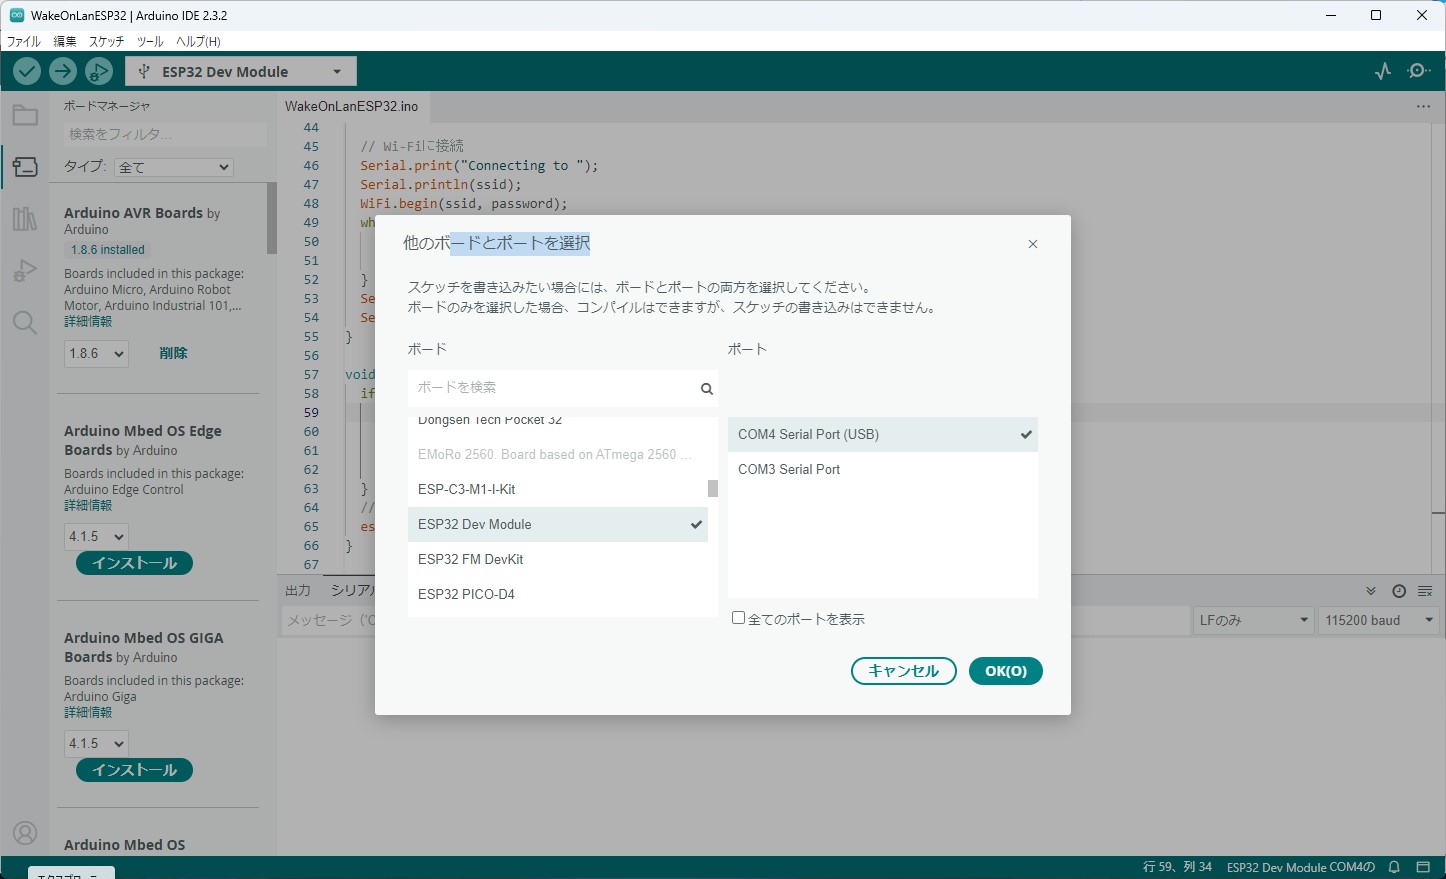Switch to the Output panel tab

tap(298, 590)
